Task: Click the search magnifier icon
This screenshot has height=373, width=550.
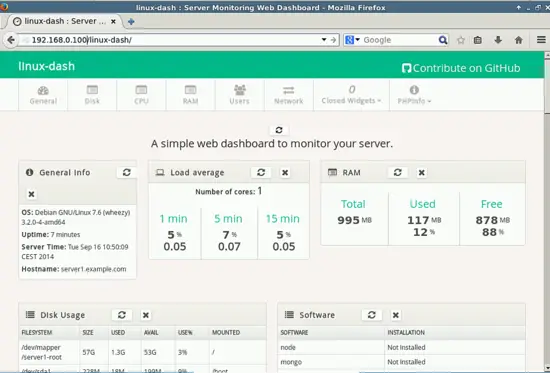Action: click(443, 40)
